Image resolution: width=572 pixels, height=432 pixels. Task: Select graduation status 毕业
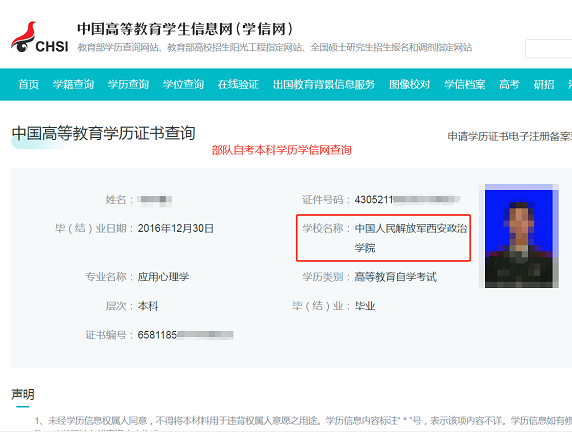click(365, 306)
